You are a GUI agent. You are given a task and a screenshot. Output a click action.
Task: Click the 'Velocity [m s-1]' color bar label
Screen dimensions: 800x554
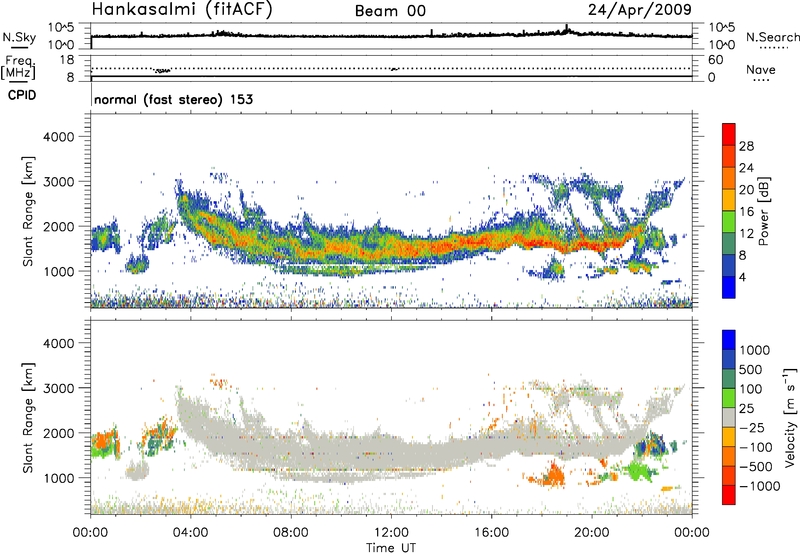coord(790,417)
